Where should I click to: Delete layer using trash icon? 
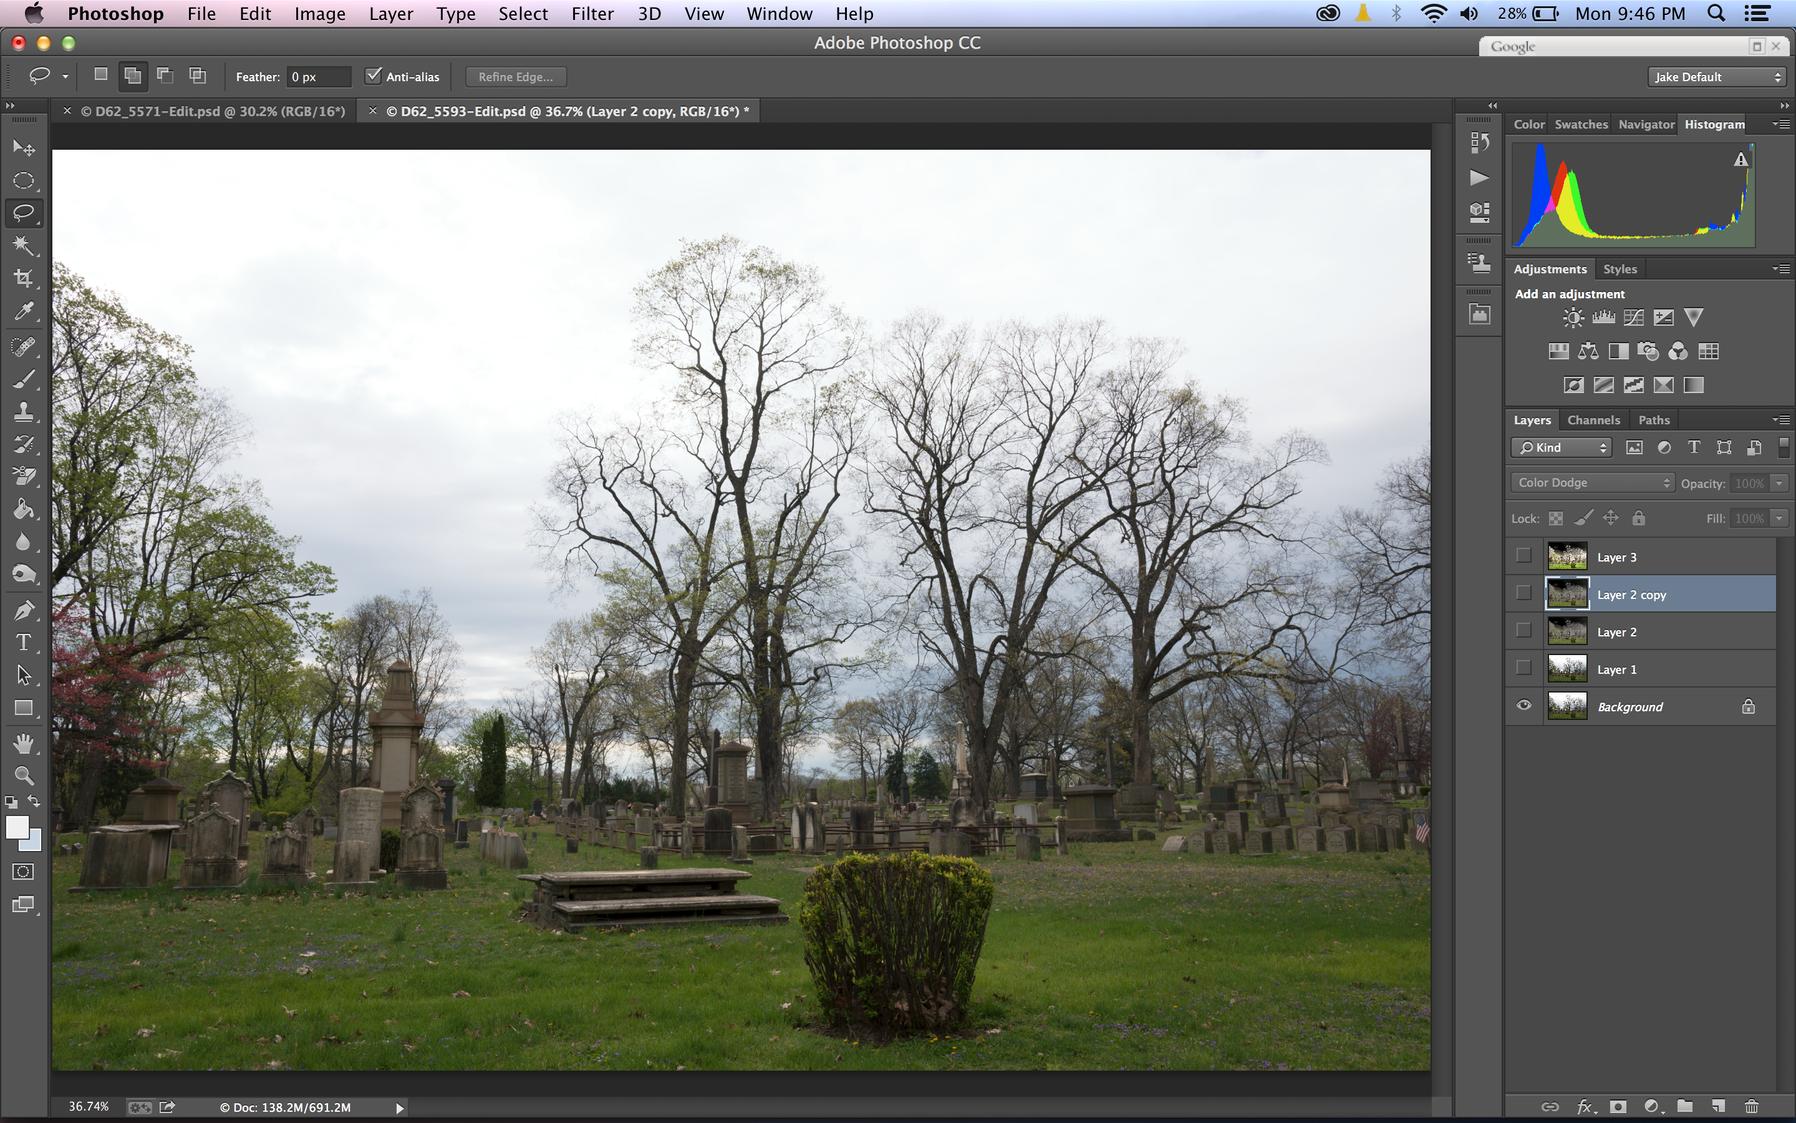tap(1751, 1106)
